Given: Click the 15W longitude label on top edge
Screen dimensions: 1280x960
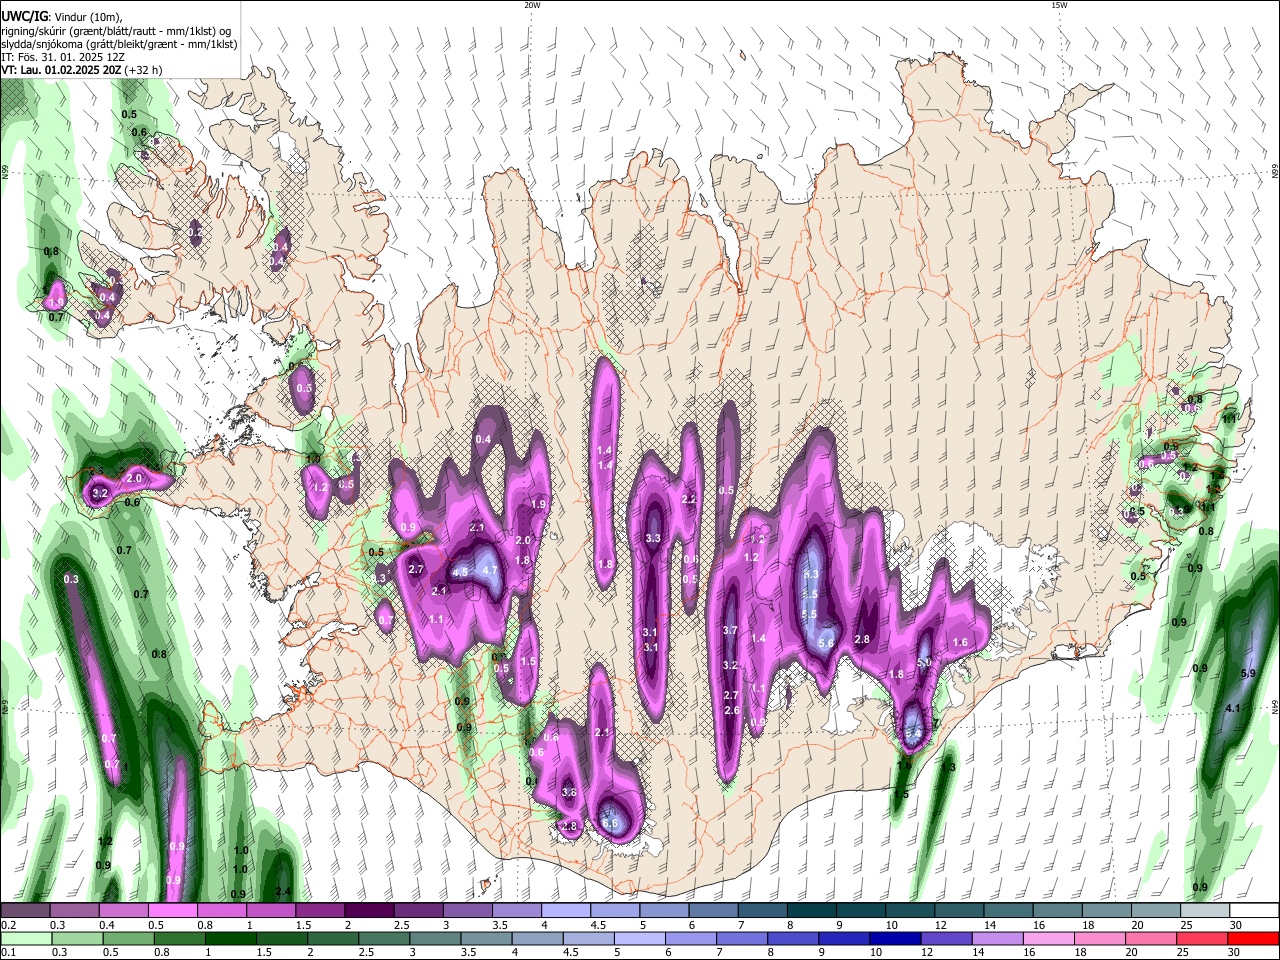Looking at the screenshot, I should click(1059, 4).
